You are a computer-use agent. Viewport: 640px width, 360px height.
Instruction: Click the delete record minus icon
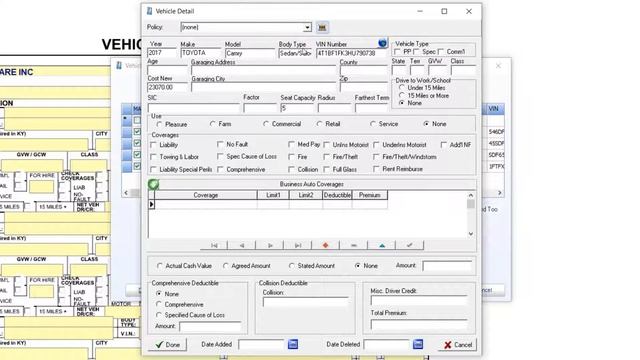(x=353, y=245)
